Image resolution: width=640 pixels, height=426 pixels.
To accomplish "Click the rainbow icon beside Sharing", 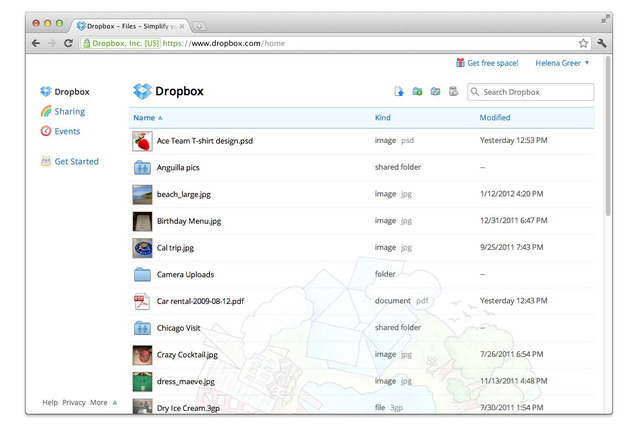I will 46,111.
